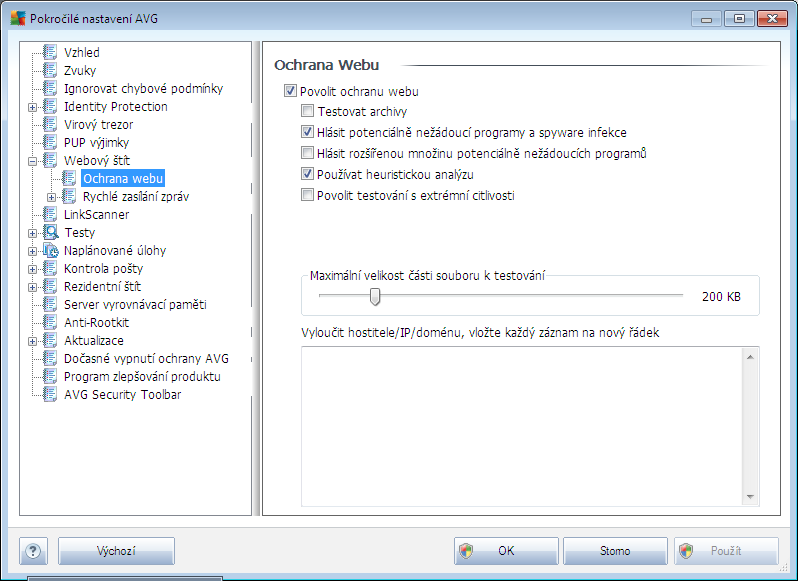Click the Testy magnifier icon

click(50, 233)
